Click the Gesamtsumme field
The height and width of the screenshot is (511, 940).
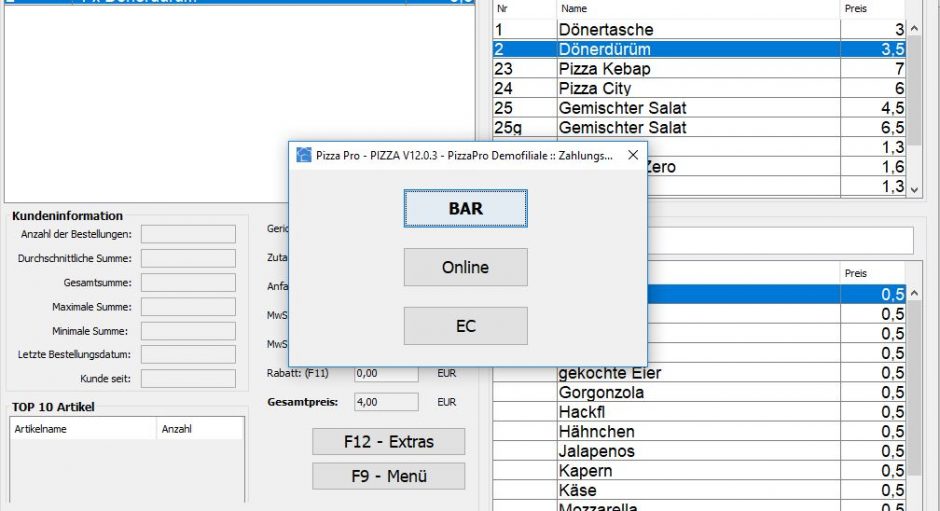(x=188, y=282)
